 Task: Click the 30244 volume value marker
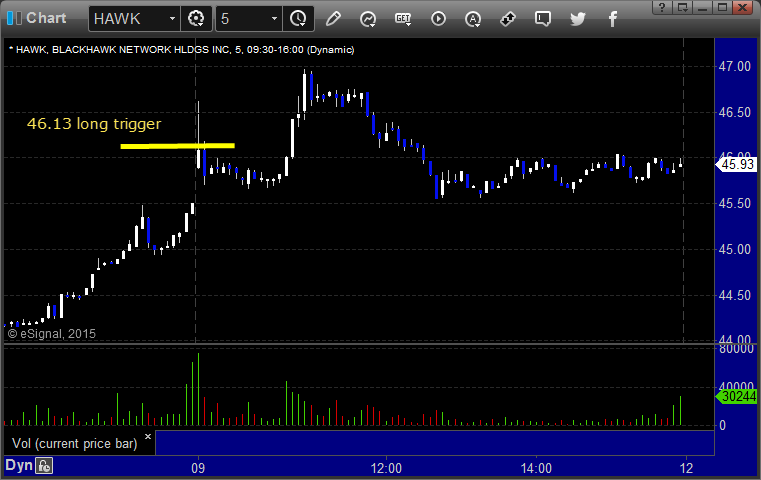tap(736, 397)
